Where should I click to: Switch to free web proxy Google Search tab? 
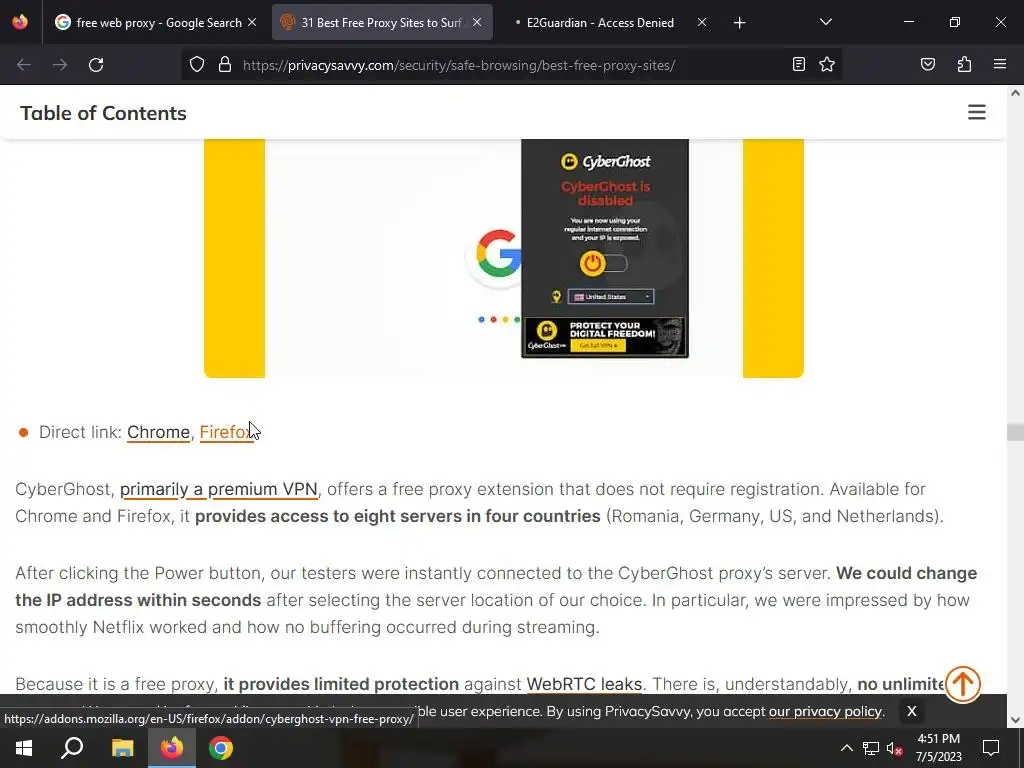pos(157,23)
